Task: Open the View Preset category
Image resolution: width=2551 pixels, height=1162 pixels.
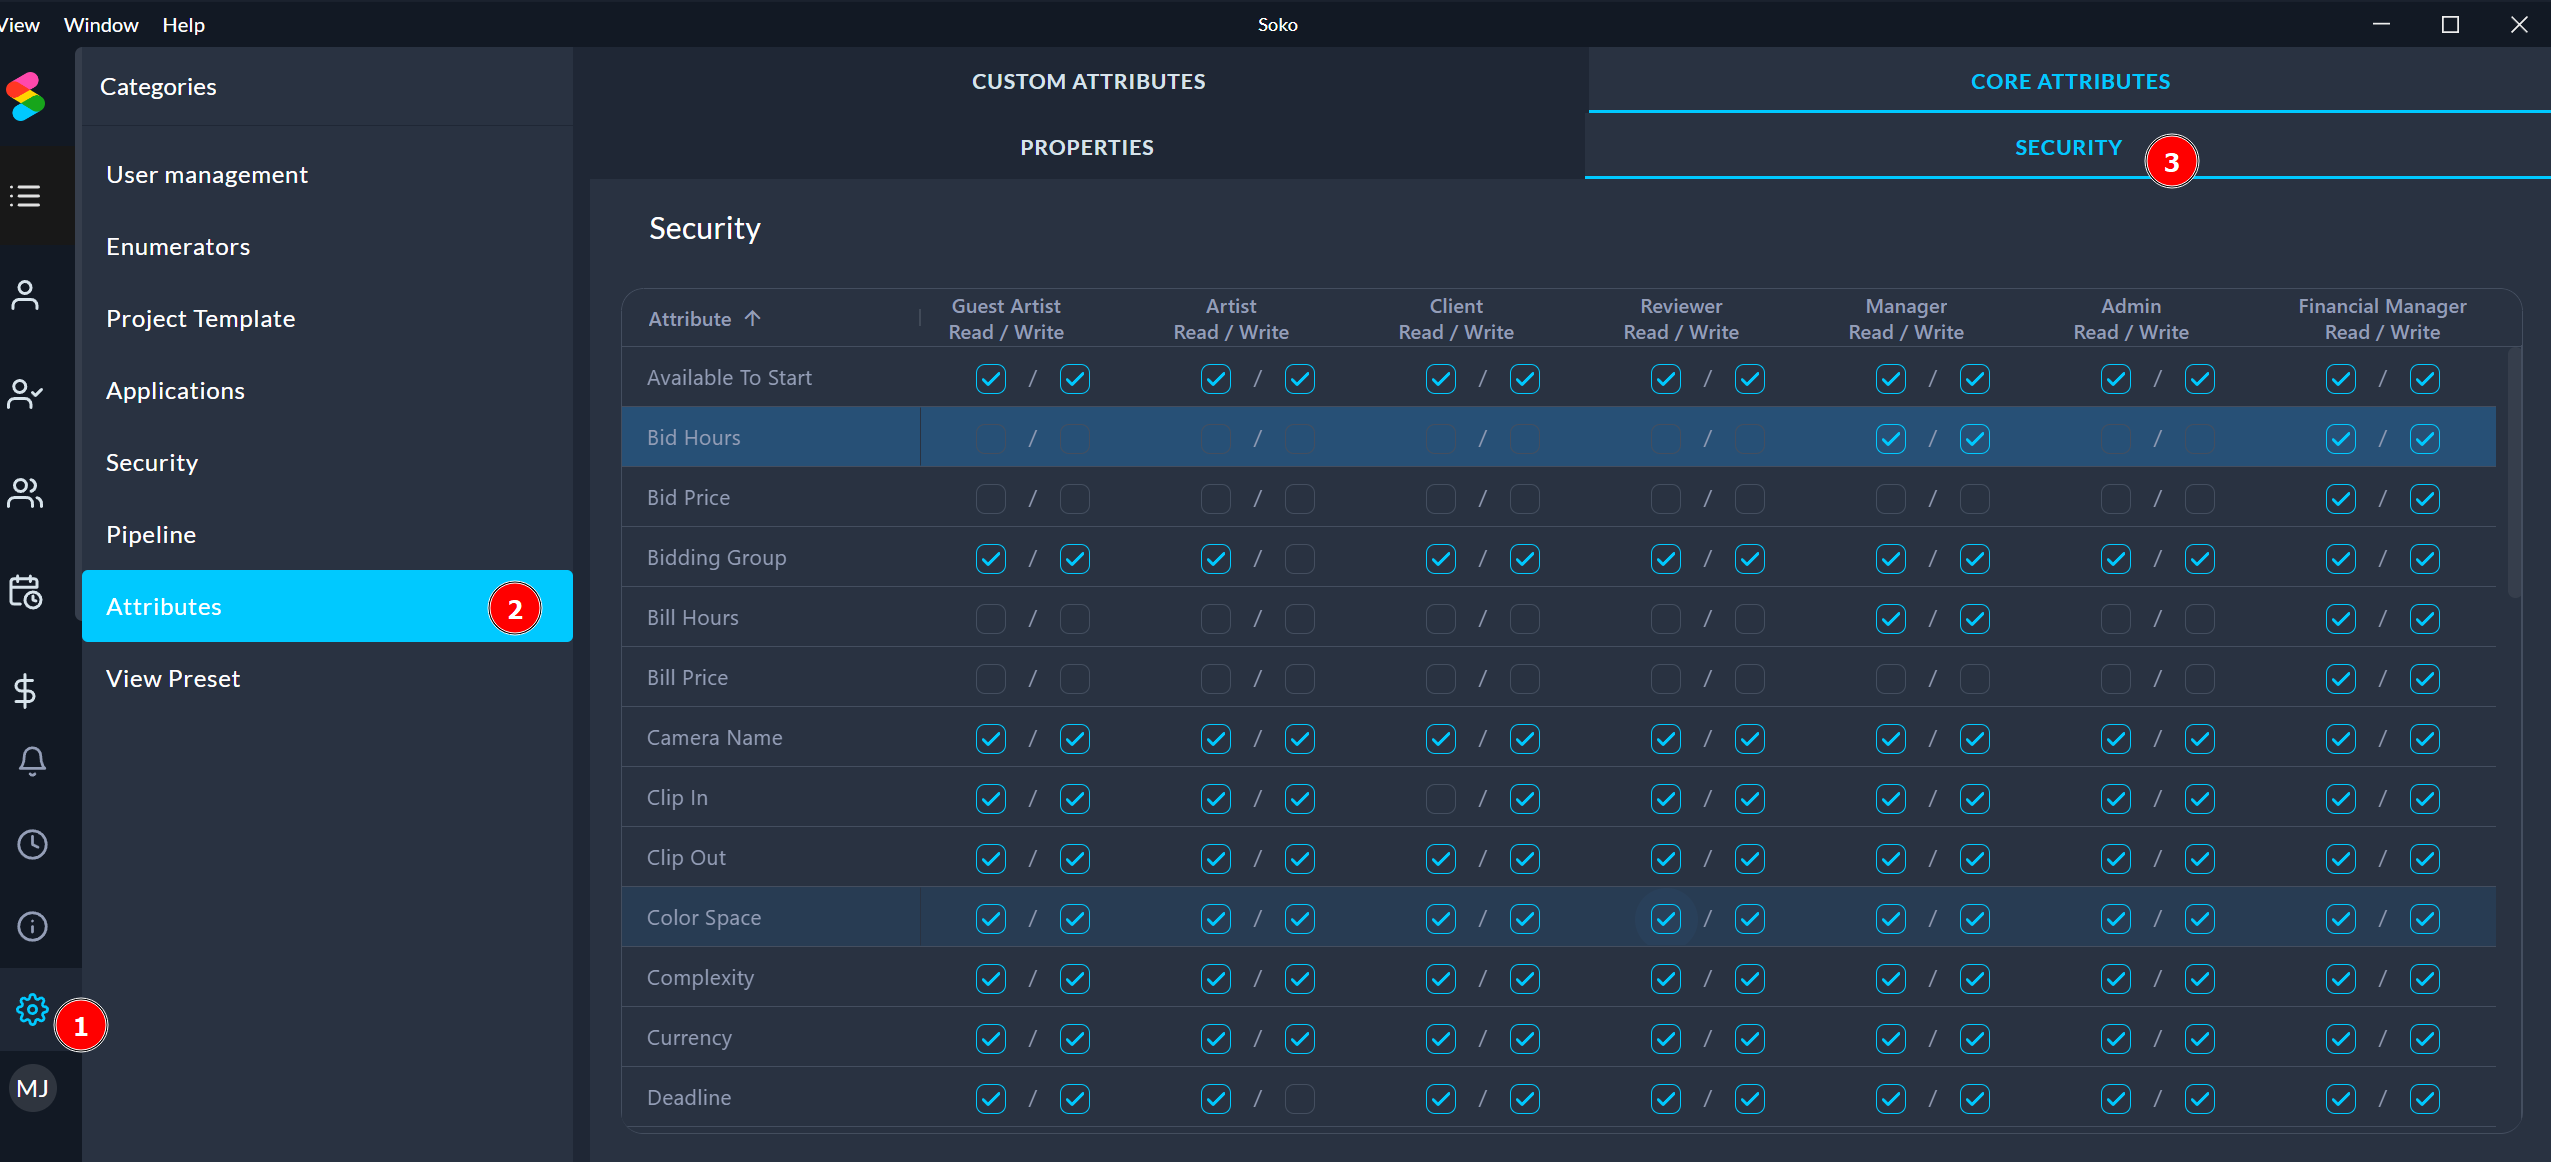Action: coord(173,679)
